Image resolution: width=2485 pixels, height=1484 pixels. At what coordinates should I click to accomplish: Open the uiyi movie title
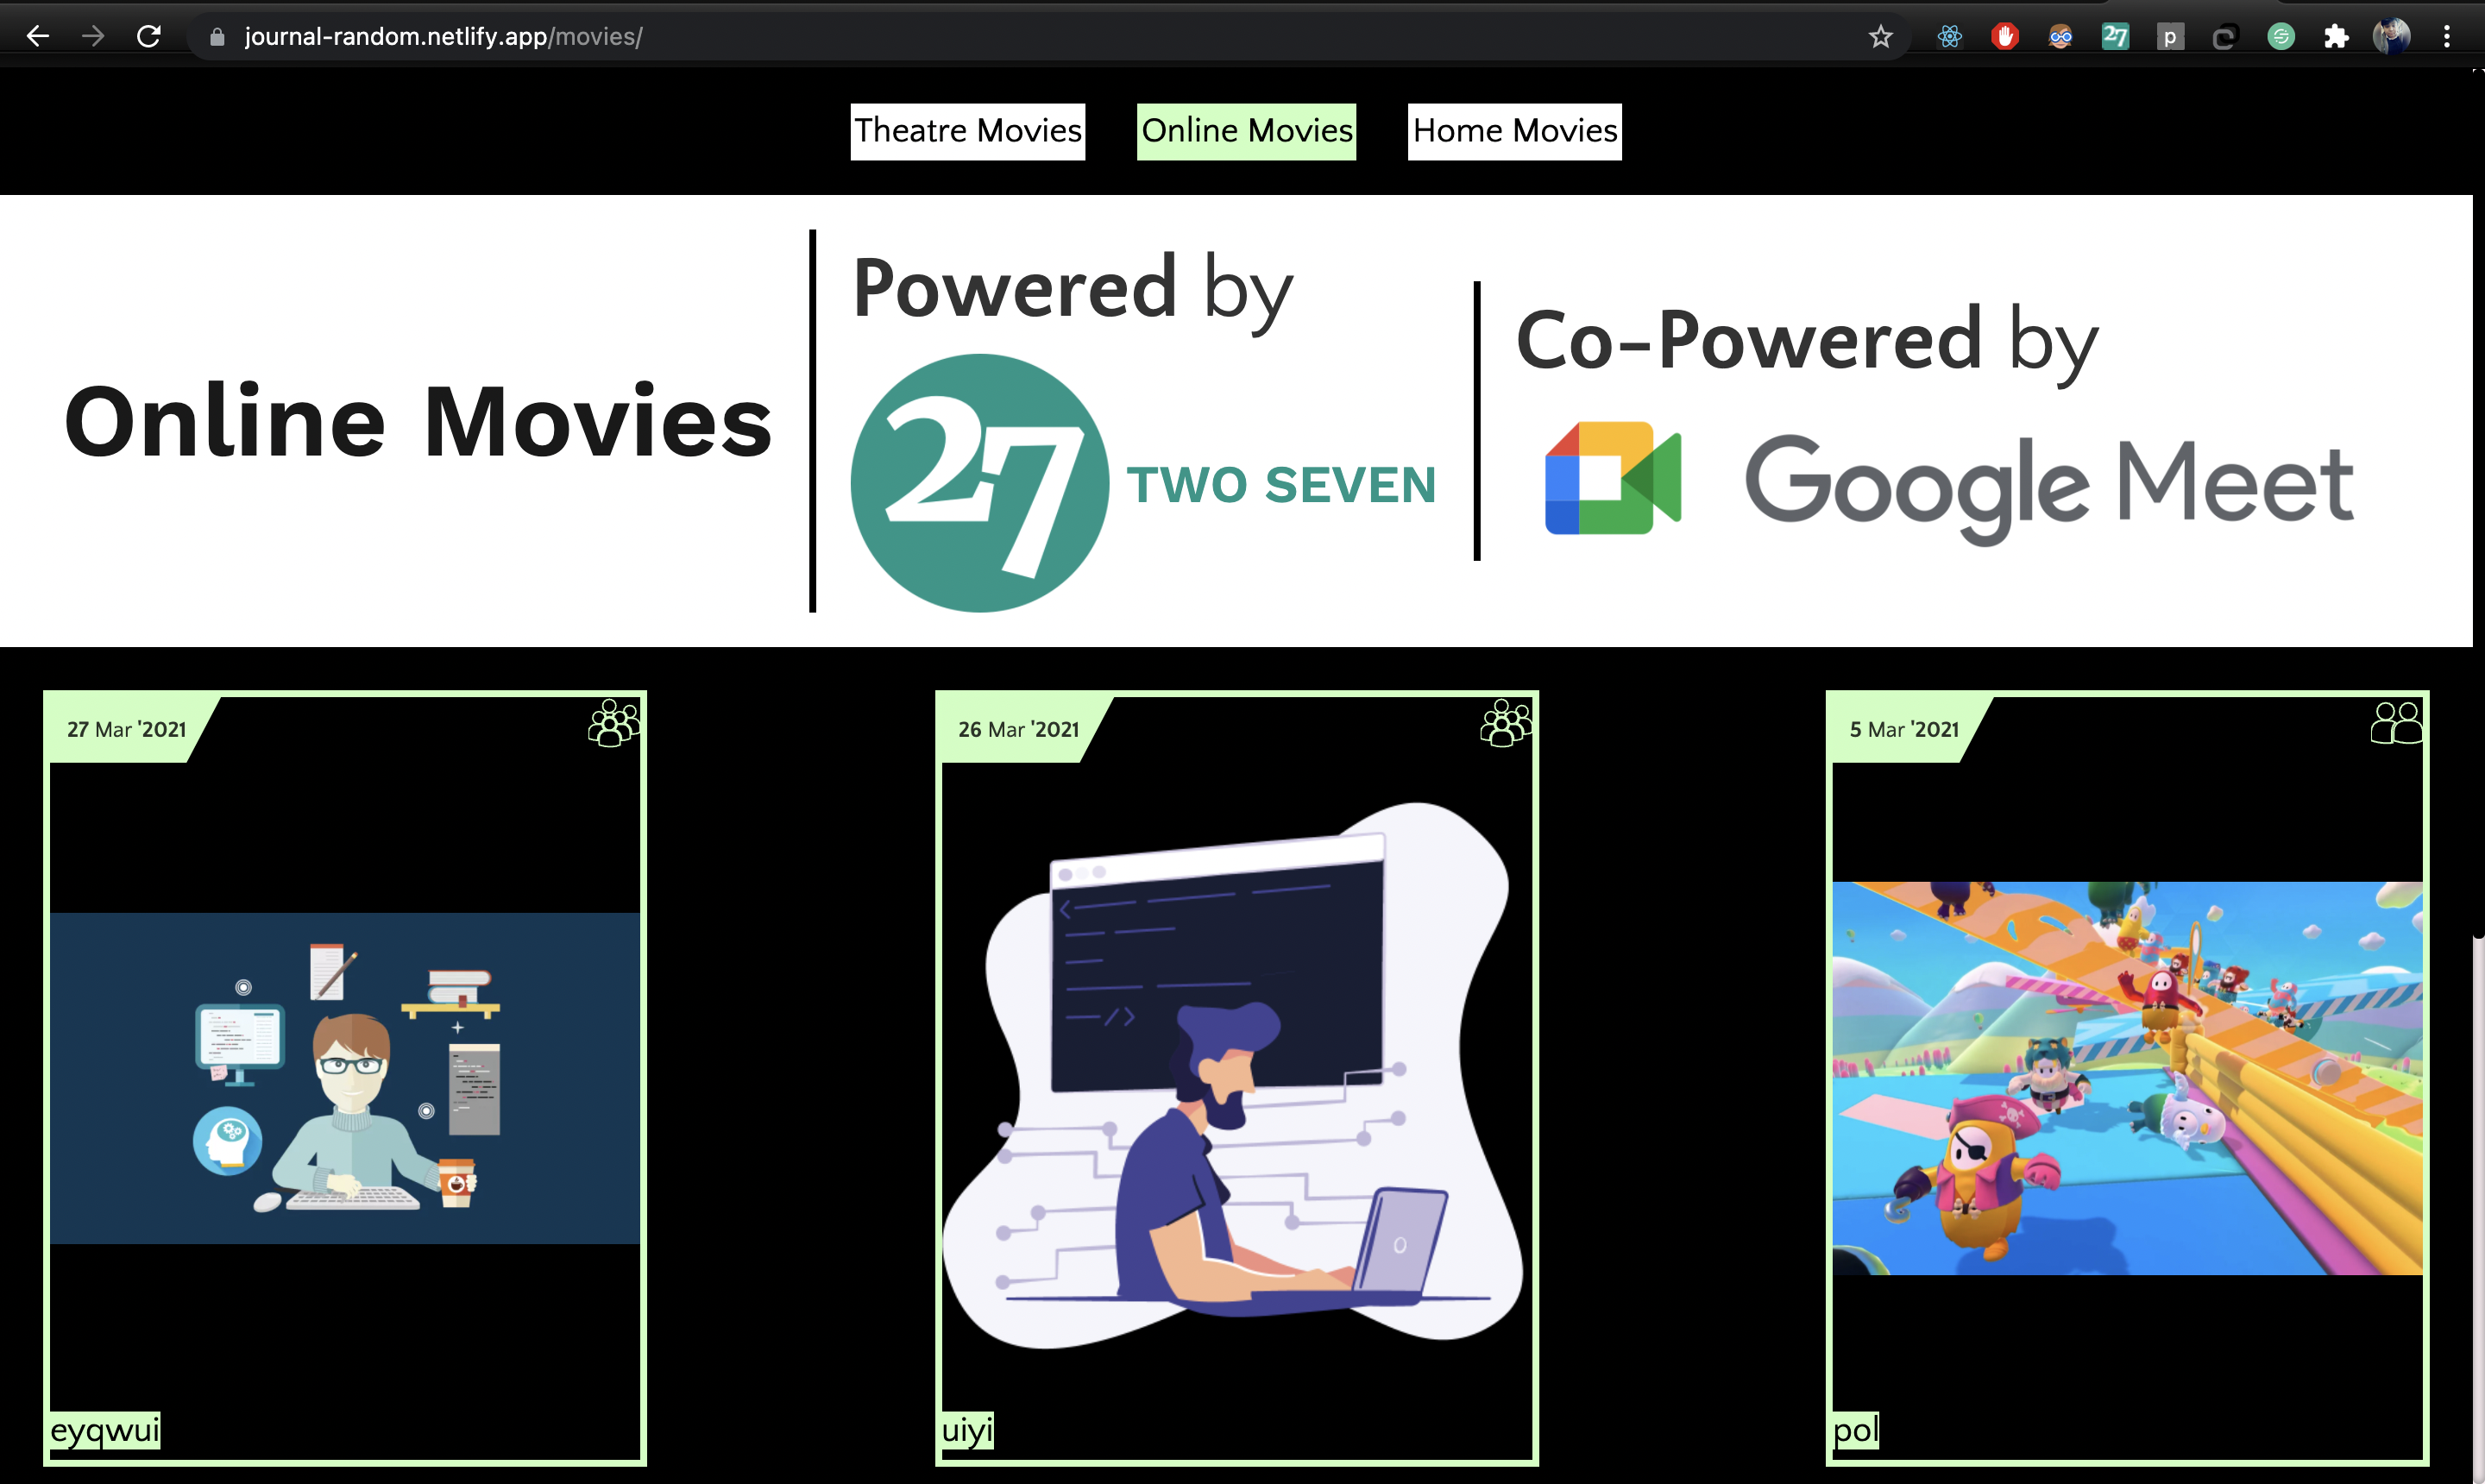tap(967, 1430)
